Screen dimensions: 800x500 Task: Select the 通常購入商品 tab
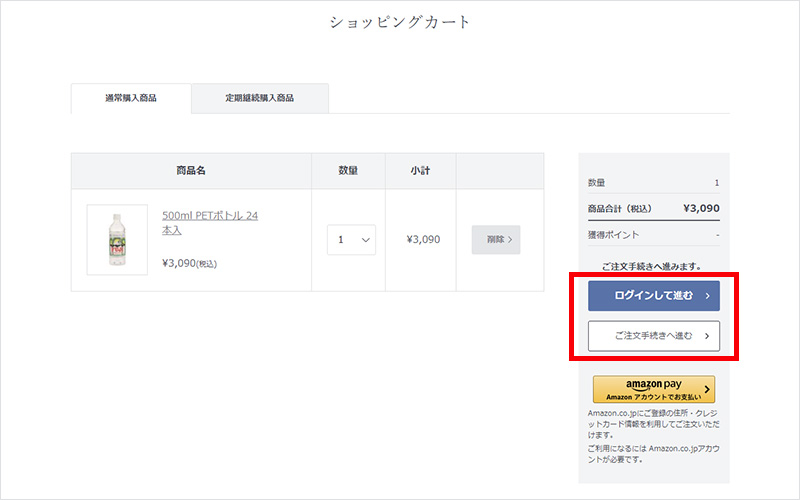131,98
